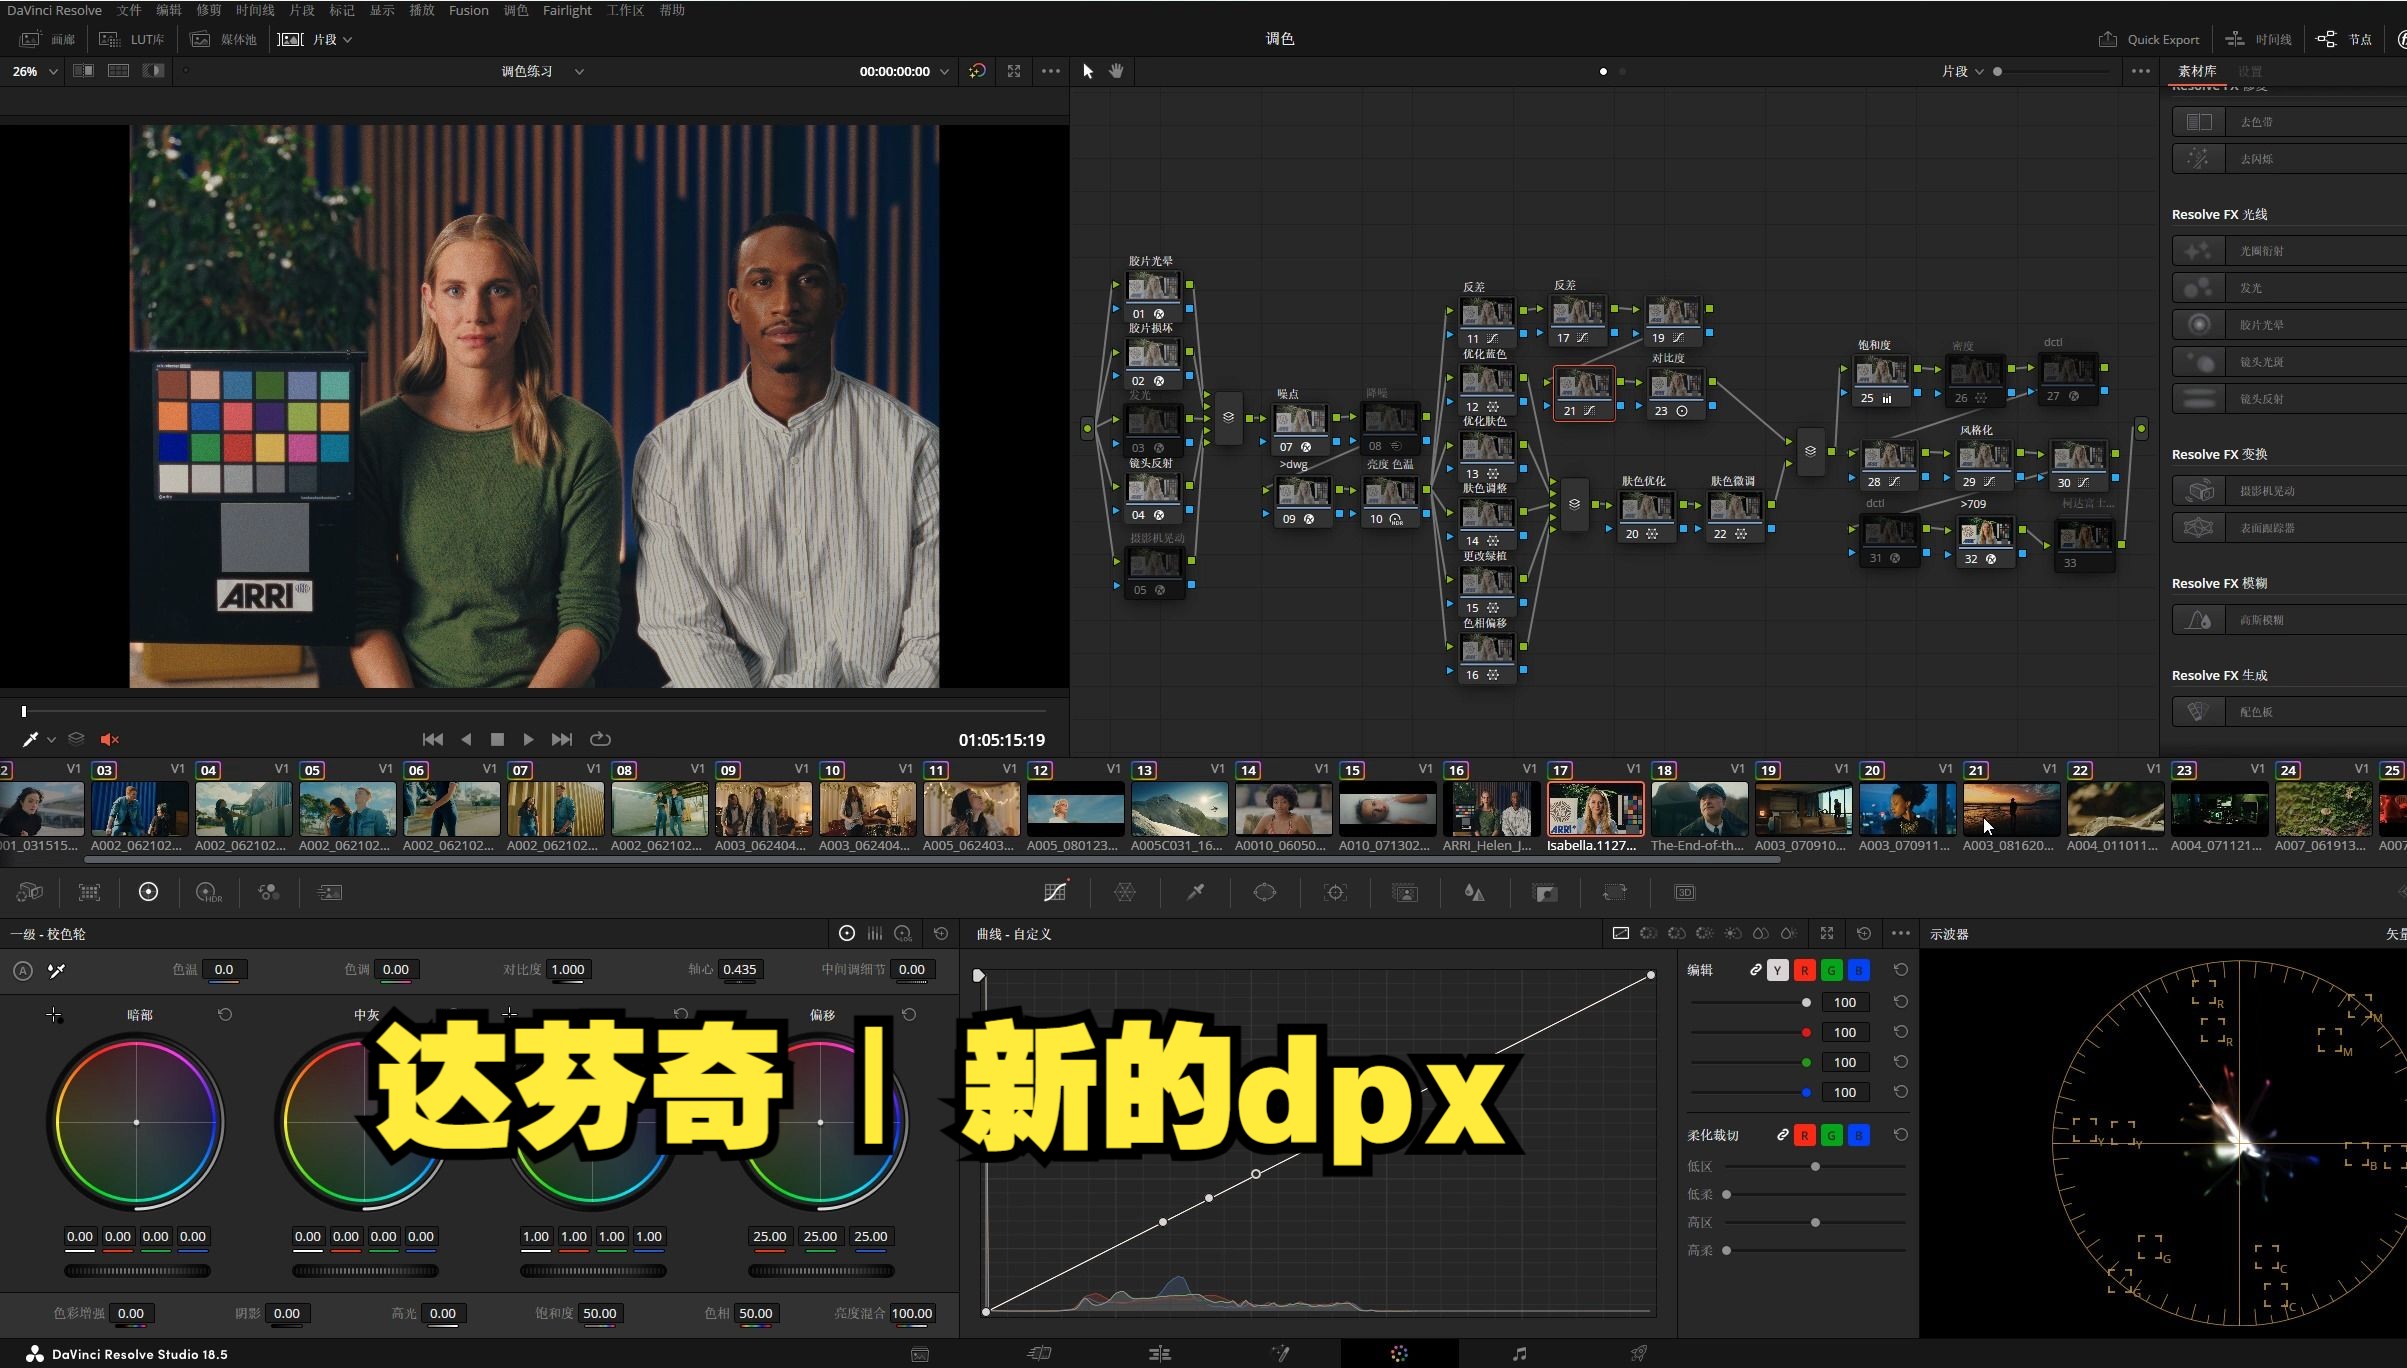Open the Sizing palette
Image resolution: width=2407 pixels, height=1368 pixels.
1615,892
